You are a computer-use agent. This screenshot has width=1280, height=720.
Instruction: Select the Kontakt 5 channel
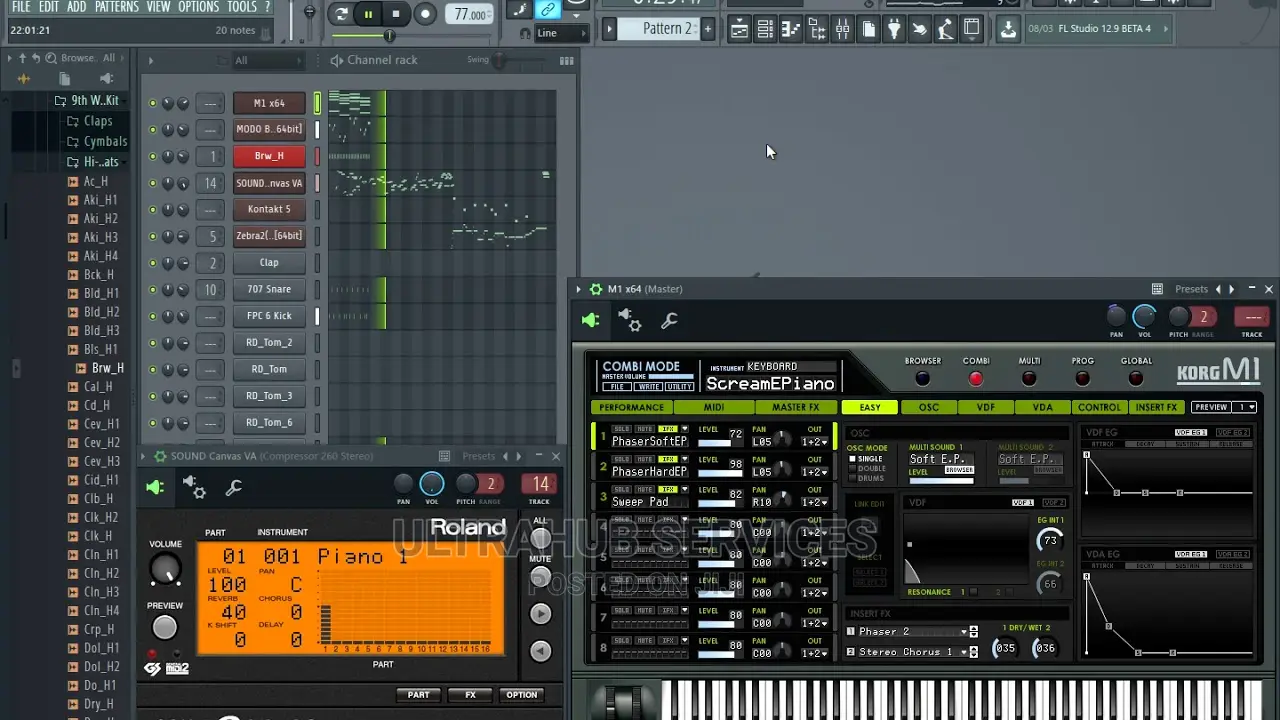(x=269, y=209)
